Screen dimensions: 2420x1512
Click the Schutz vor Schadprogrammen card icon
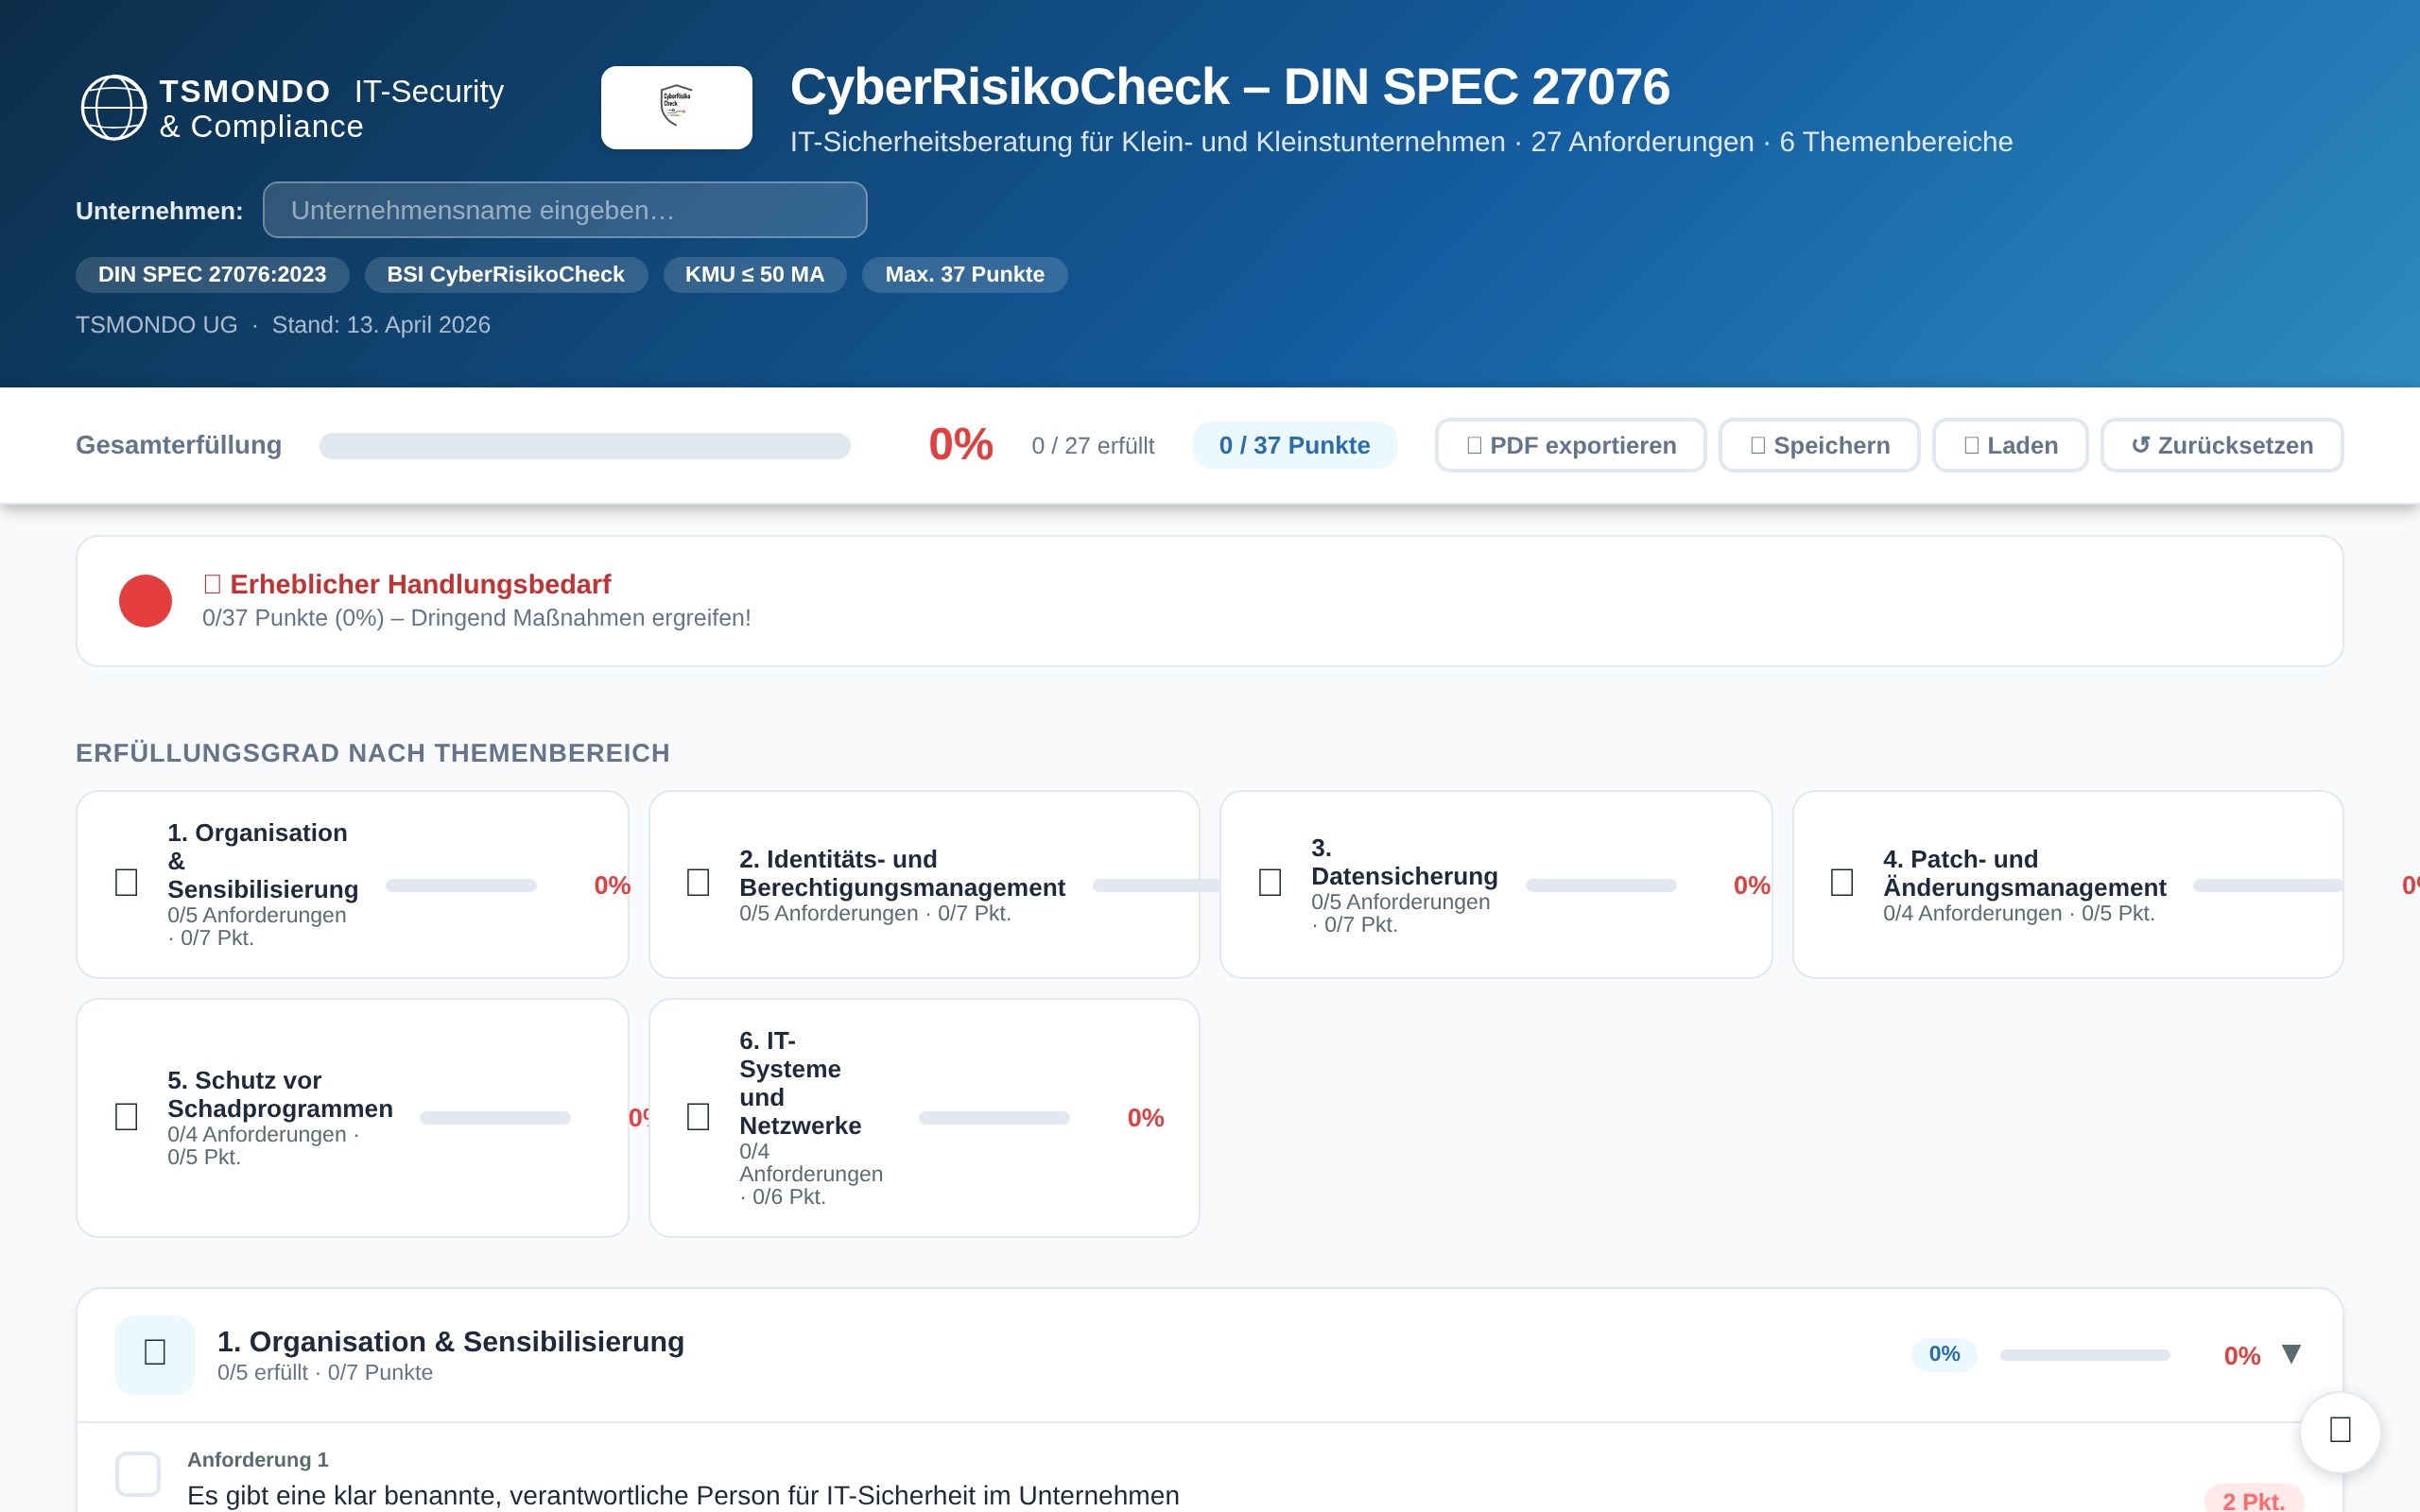pos(126,1117)
